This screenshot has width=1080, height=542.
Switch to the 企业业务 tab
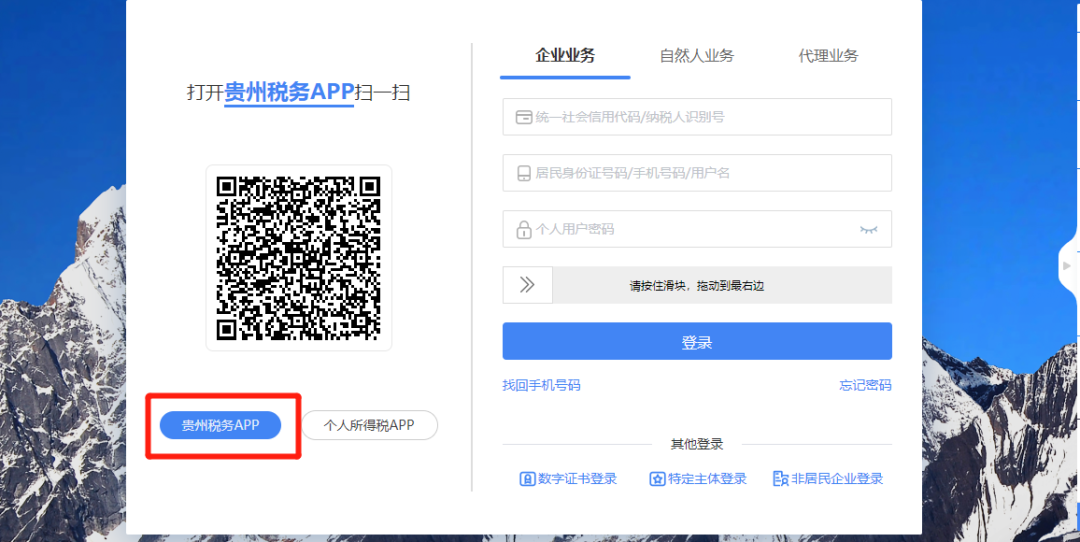tap(565, 56)
